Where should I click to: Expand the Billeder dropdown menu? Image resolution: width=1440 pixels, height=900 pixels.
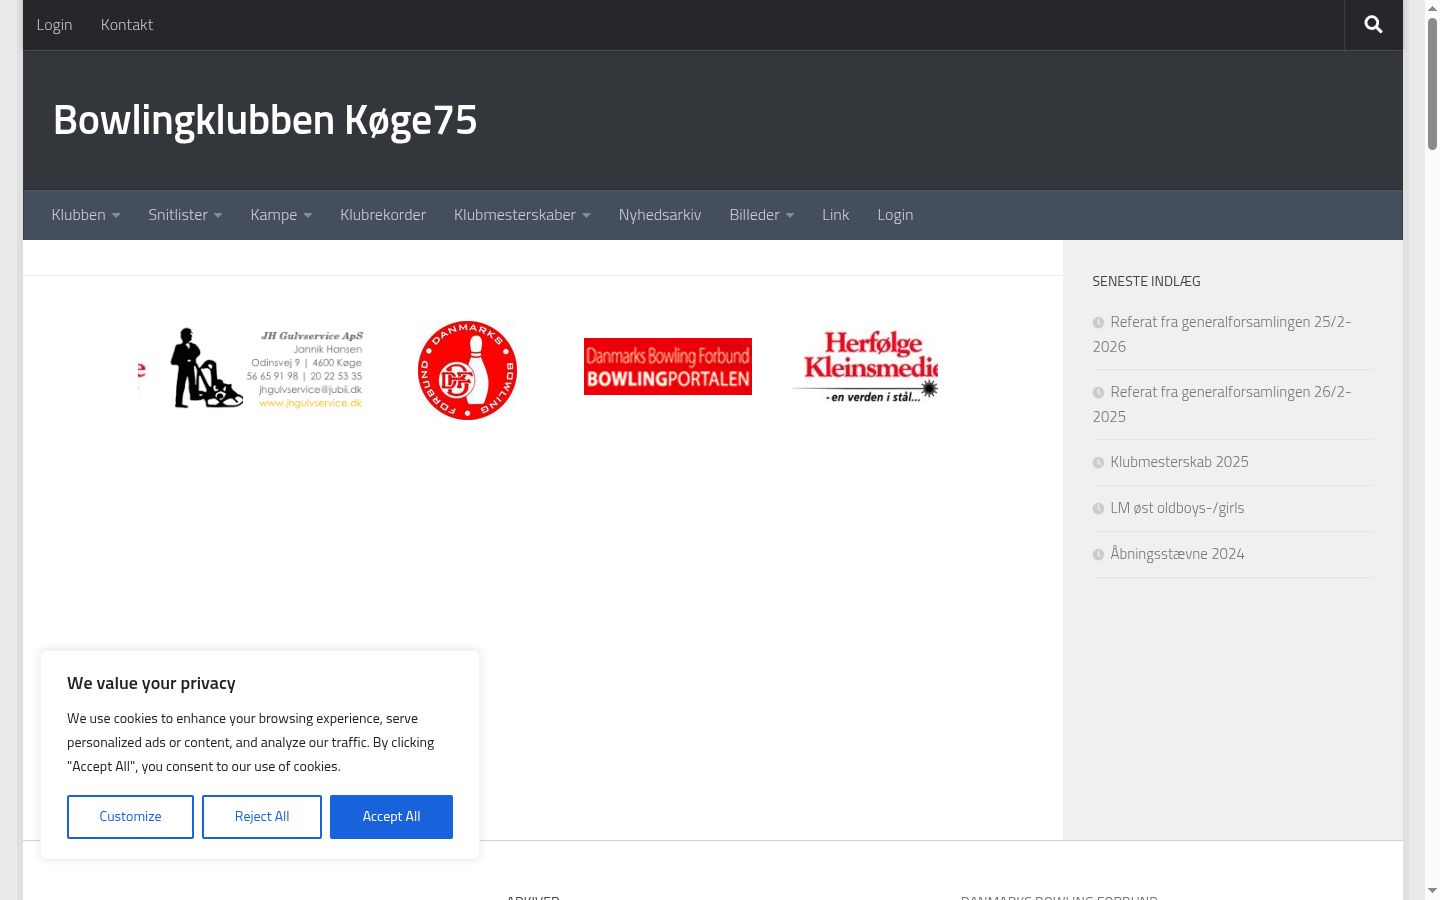point(762,215)
